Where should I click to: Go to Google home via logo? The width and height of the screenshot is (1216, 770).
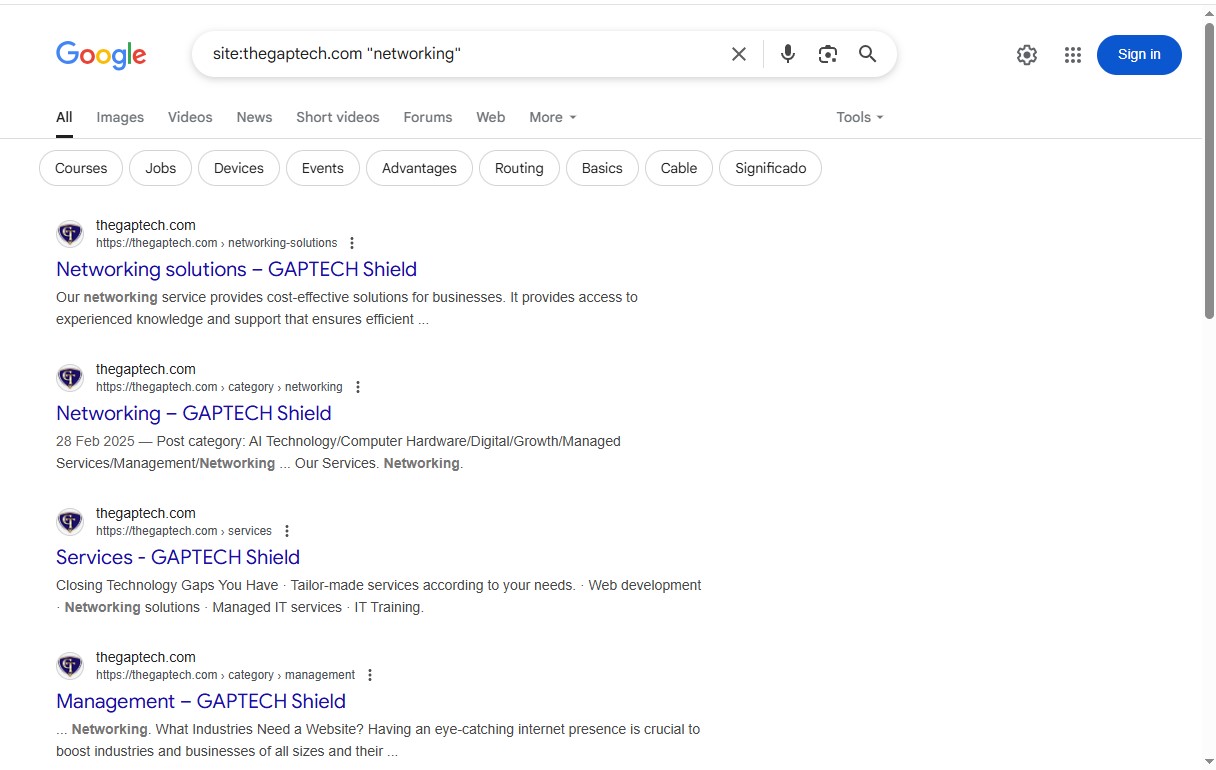point(101,55)
